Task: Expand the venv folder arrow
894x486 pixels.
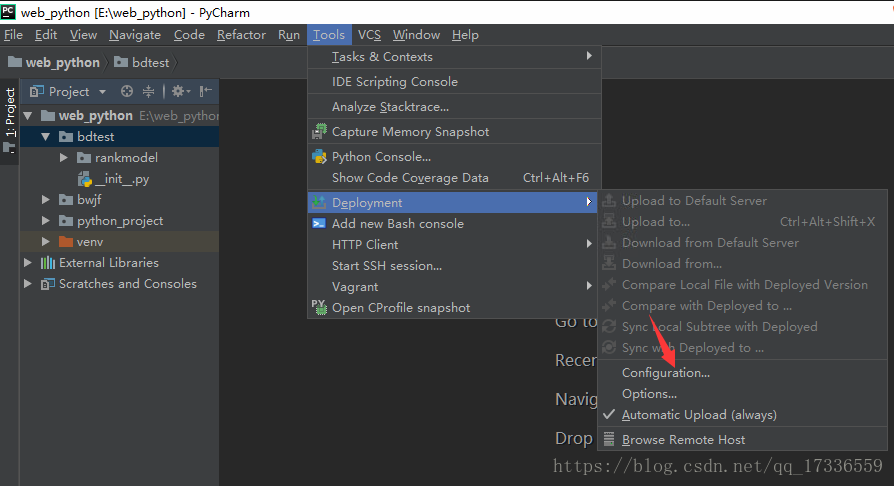Action: [x=46, y=242]
